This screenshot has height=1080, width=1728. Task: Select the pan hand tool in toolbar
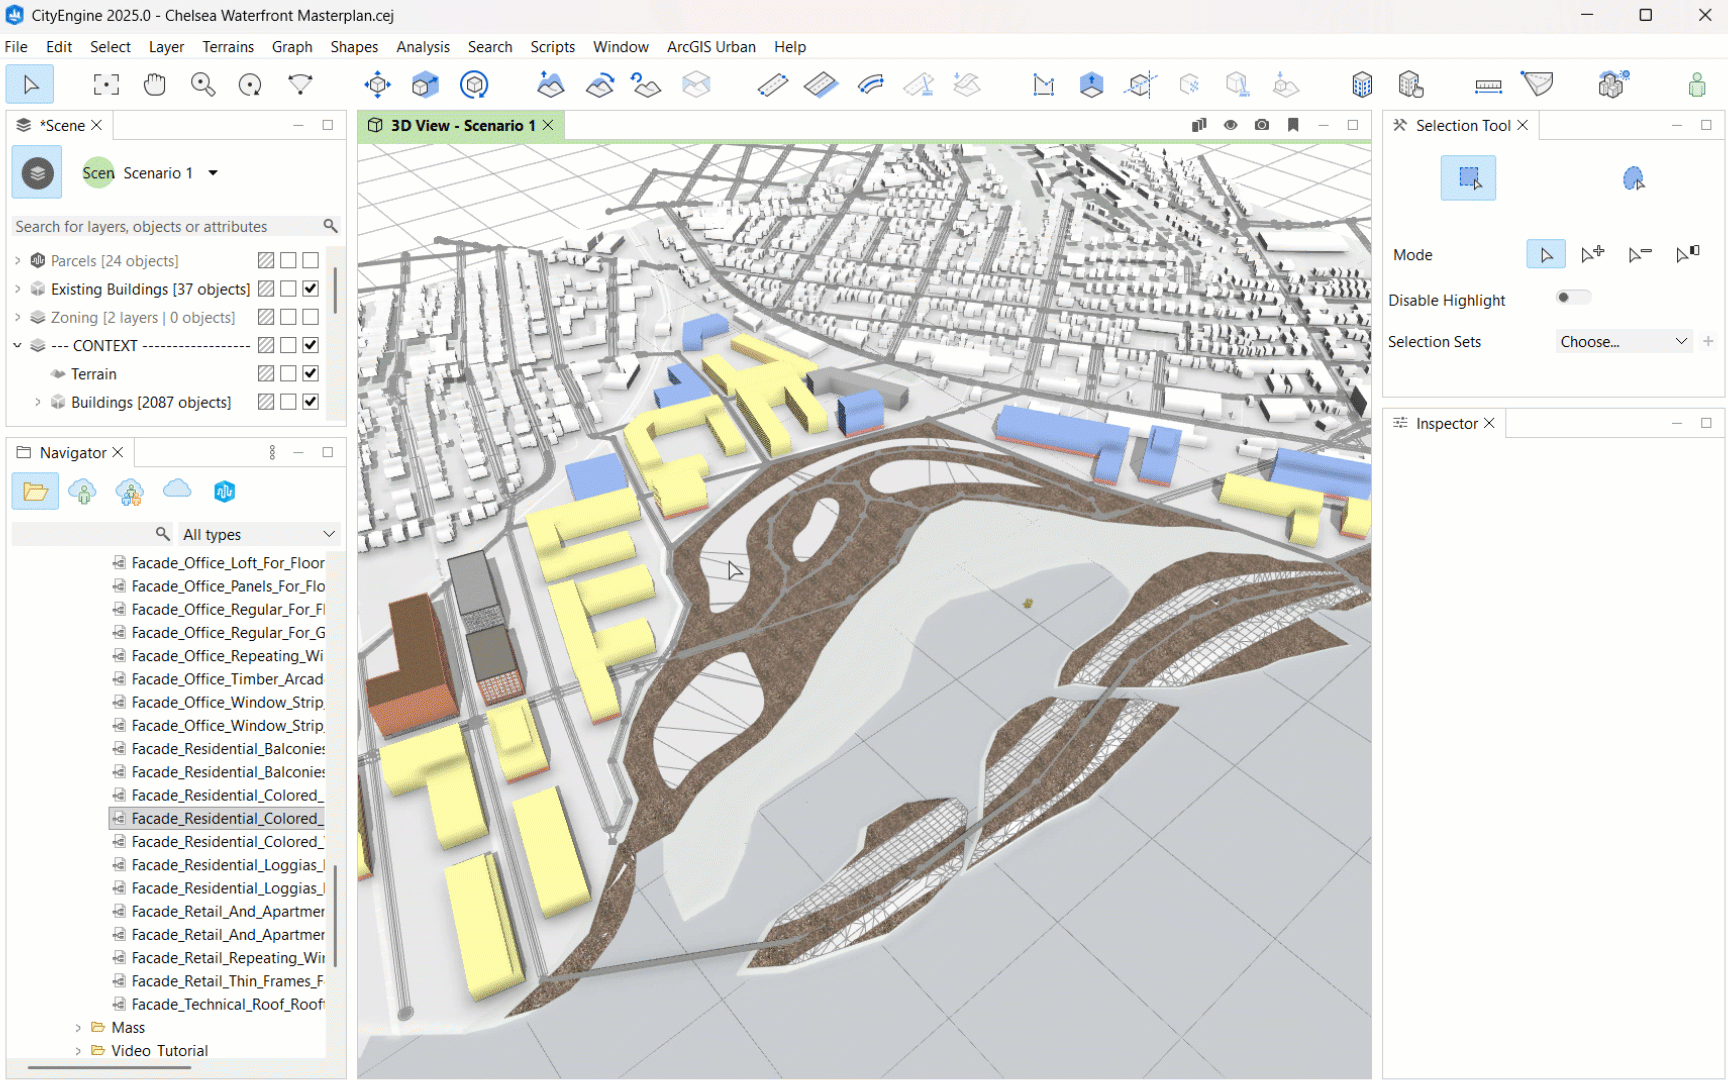(154, 85)
